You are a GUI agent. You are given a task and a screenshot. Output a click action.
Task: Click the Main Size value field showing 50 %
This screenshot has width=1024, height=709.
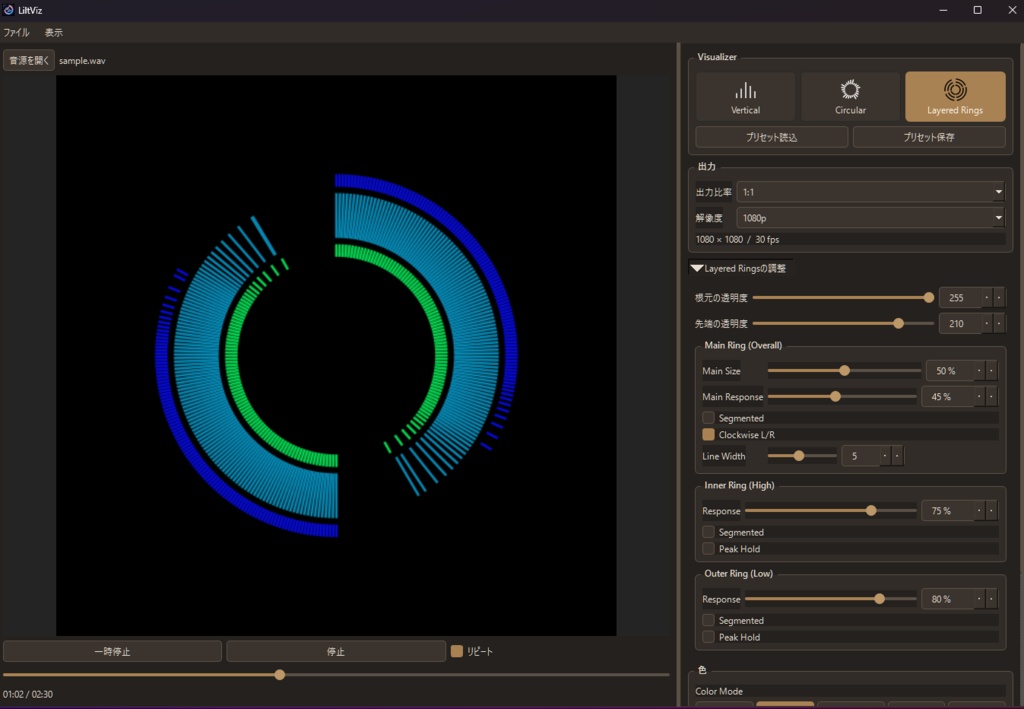coord(950,371)
